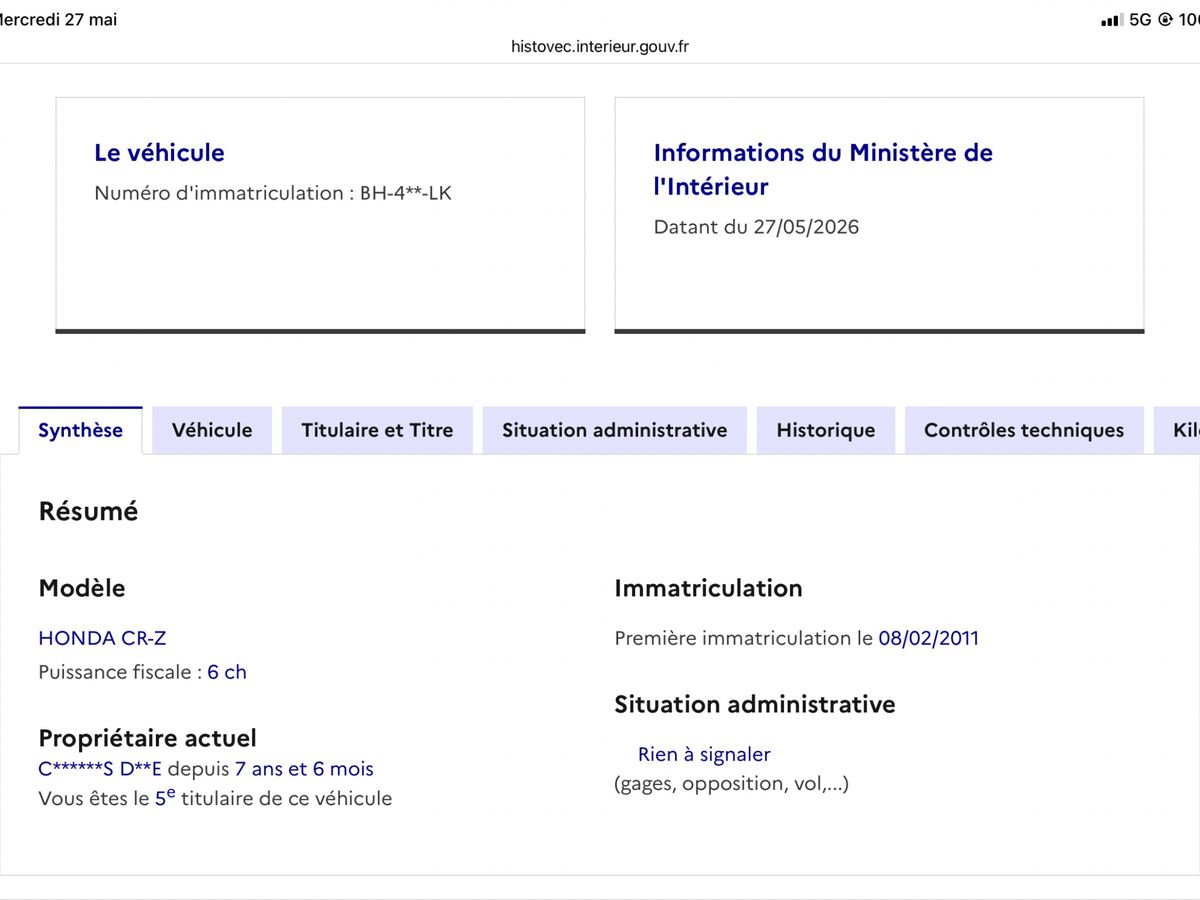Image resolution: width=1200 pixels, height=900 pixels.
Task: Tap the histovec.interieur.gouv.fr address bar
Action: [x=600, y=46]
